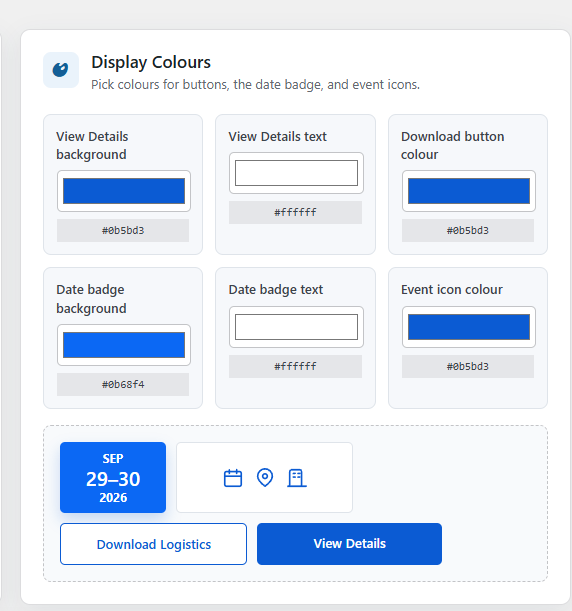The width and height of the screenshot is (572, 611).
Task: Click hex field under View Details background
Action: [x=123, y=231]
